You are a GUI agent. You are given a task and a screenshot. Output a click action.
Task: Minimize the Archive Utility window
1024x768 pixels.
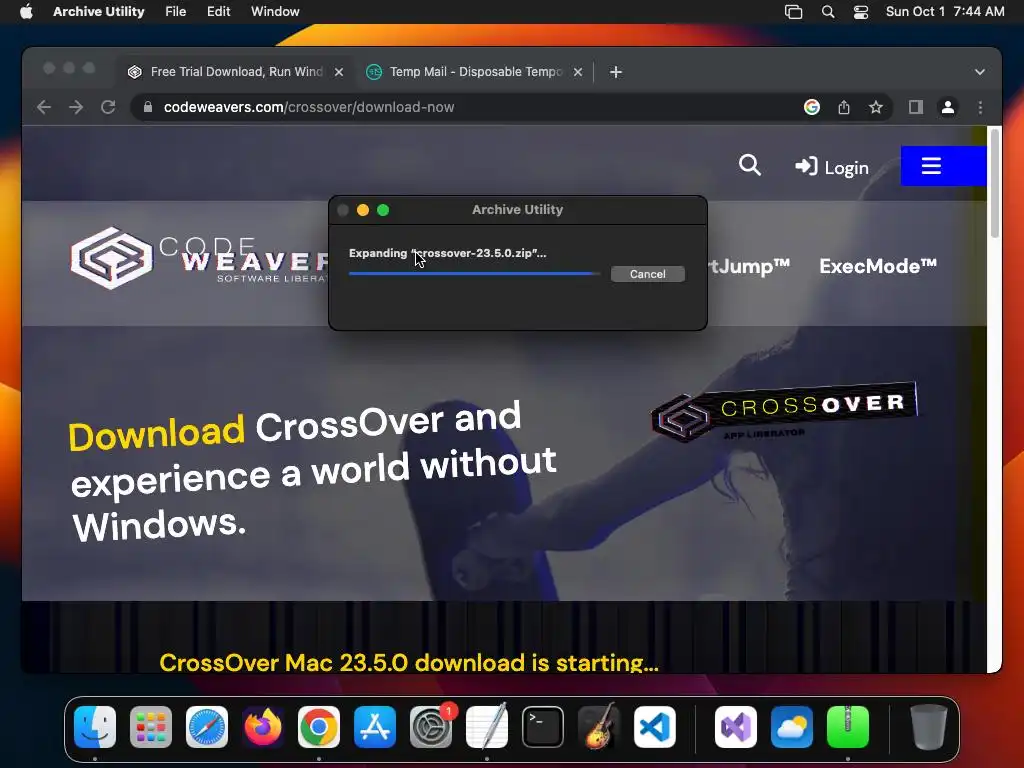pos(363,210)
